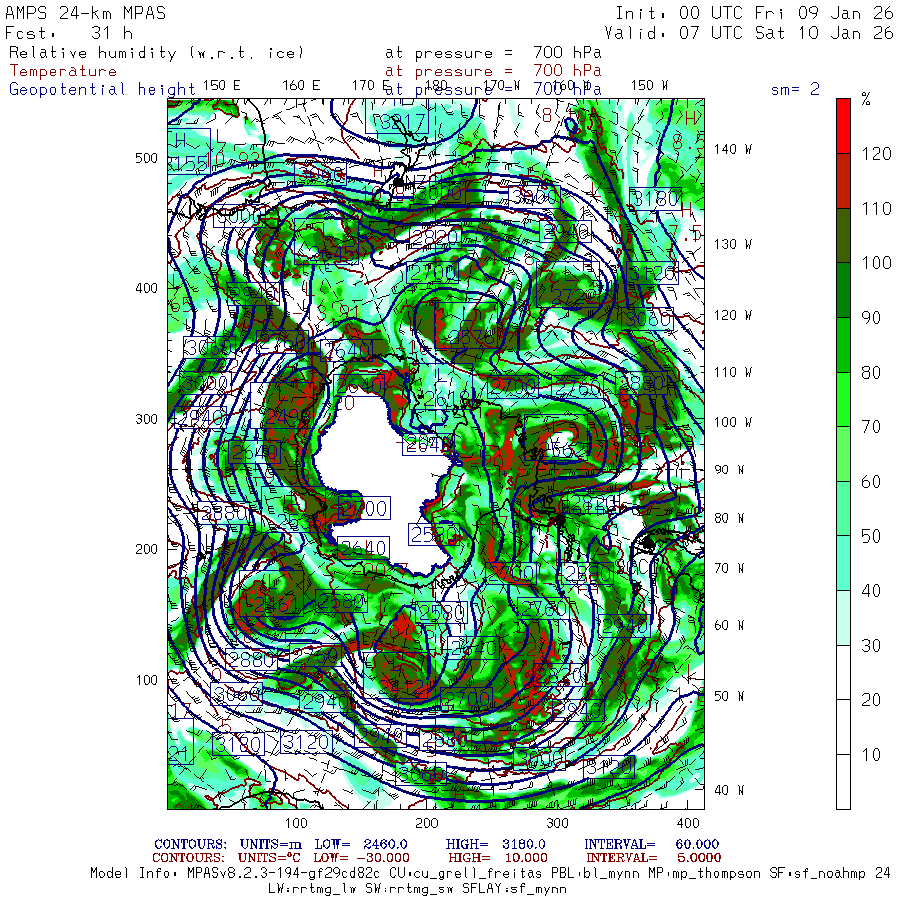Click the 'Valid: 07 UTC Sat 10 Jan 26' line

(x=749, y=33)
